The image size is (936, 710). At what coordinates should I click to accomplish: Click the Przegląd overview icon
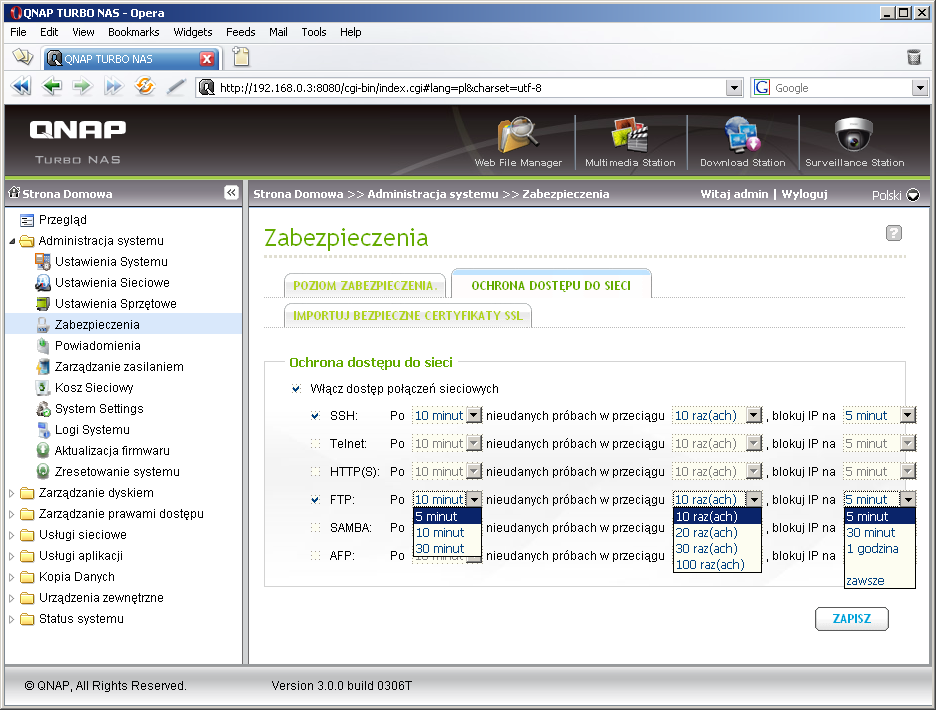click(x=27, y=220)
